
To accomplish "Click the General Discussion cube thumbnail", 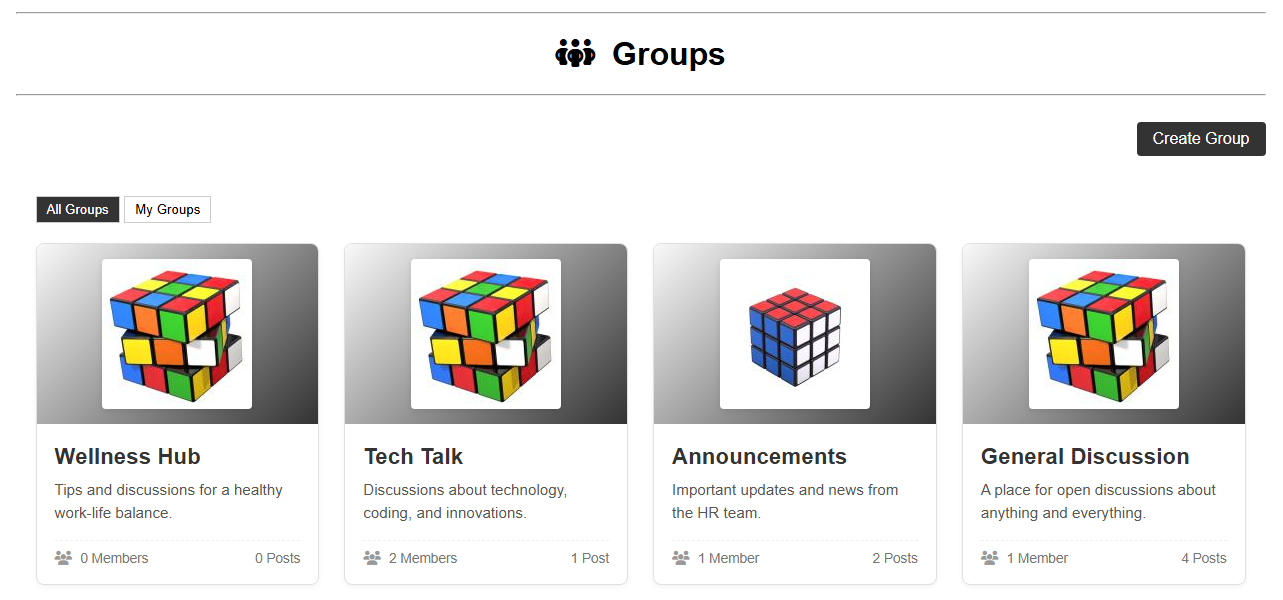I will point(1103,334).
